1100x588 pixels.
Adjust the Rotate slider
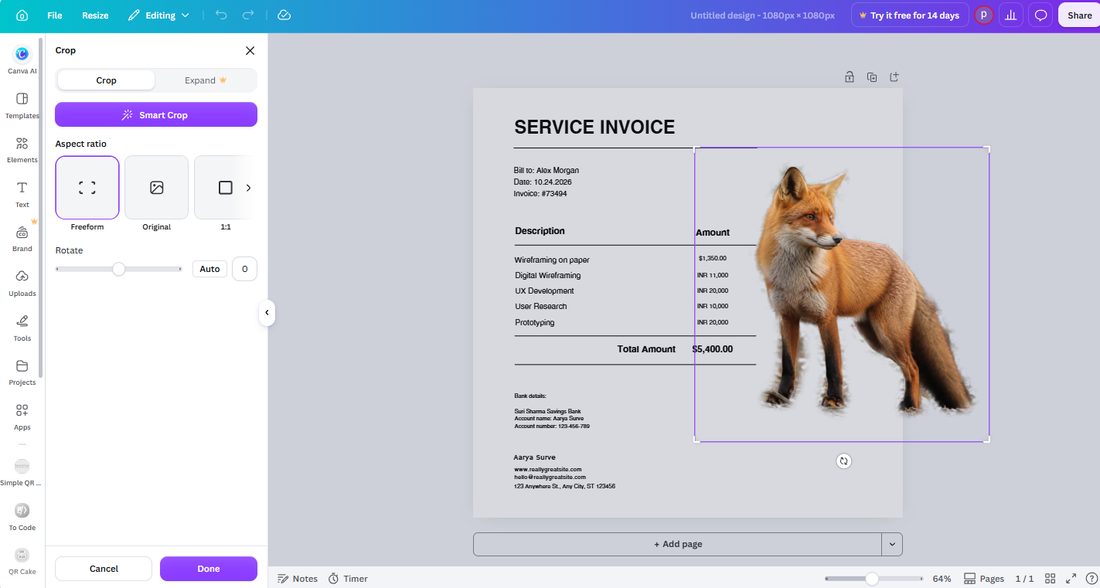(119, 269)
